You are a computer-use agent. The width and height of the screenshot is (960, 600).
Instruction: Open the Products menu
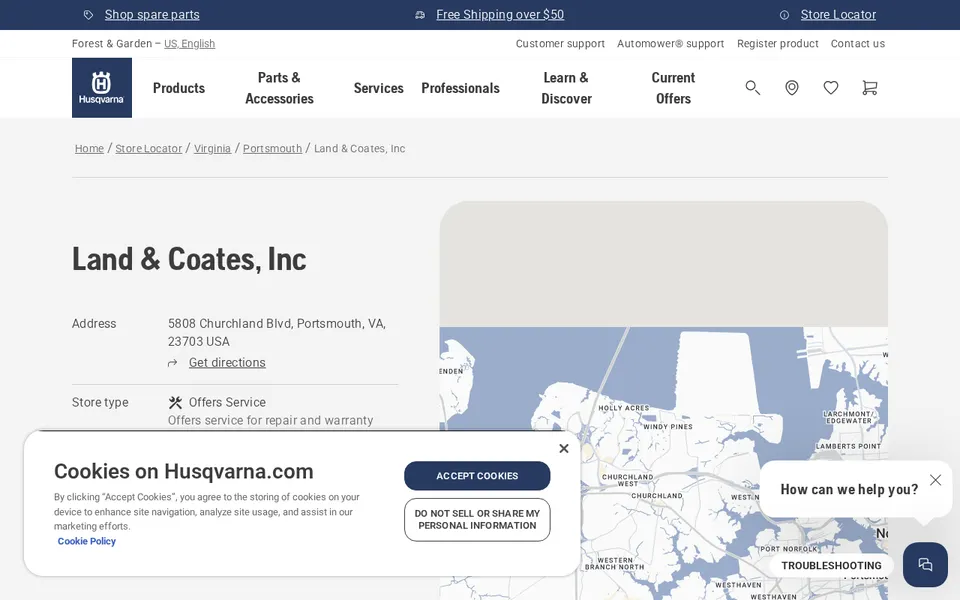pos(179,88)
